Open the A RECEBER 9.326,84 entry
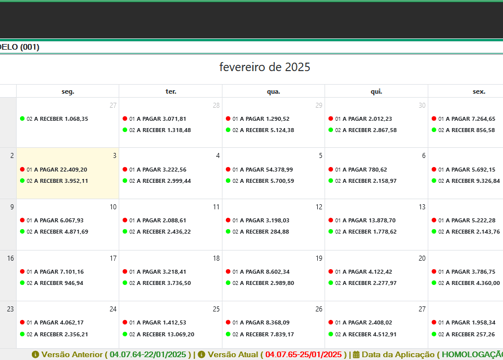This screenshot has width=503, height=360. (x=466, y=181)
